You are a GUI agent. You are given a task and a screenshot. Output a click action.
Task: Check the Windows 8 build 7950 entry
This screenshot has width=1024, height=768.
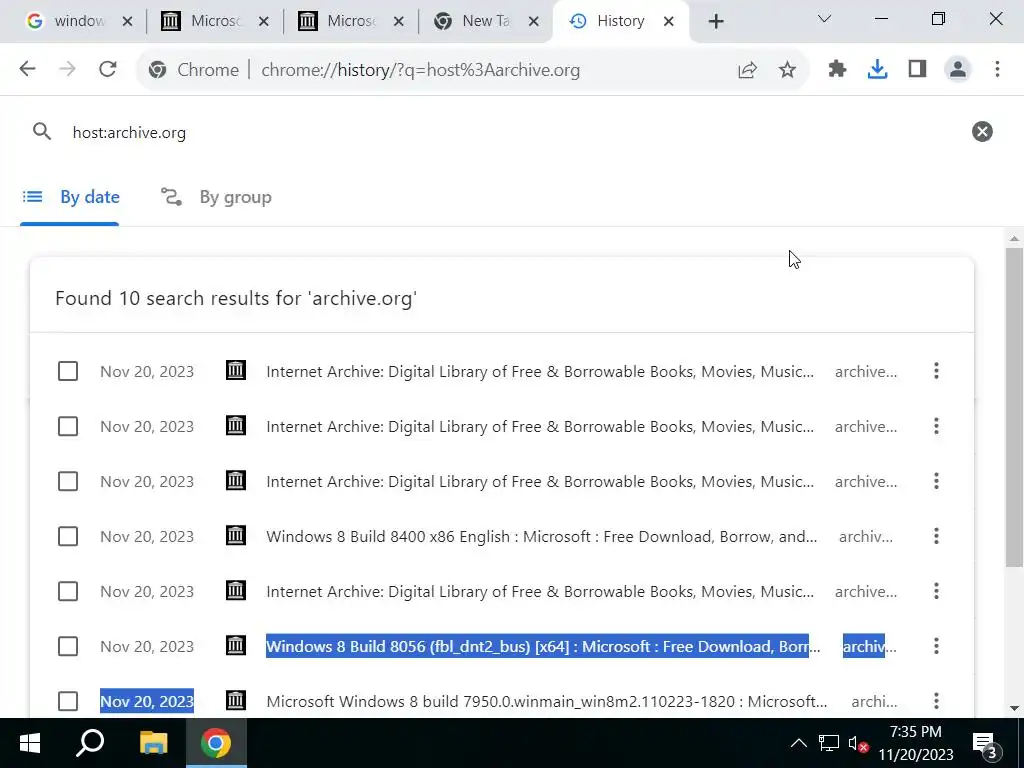click(x=68, y=701)
